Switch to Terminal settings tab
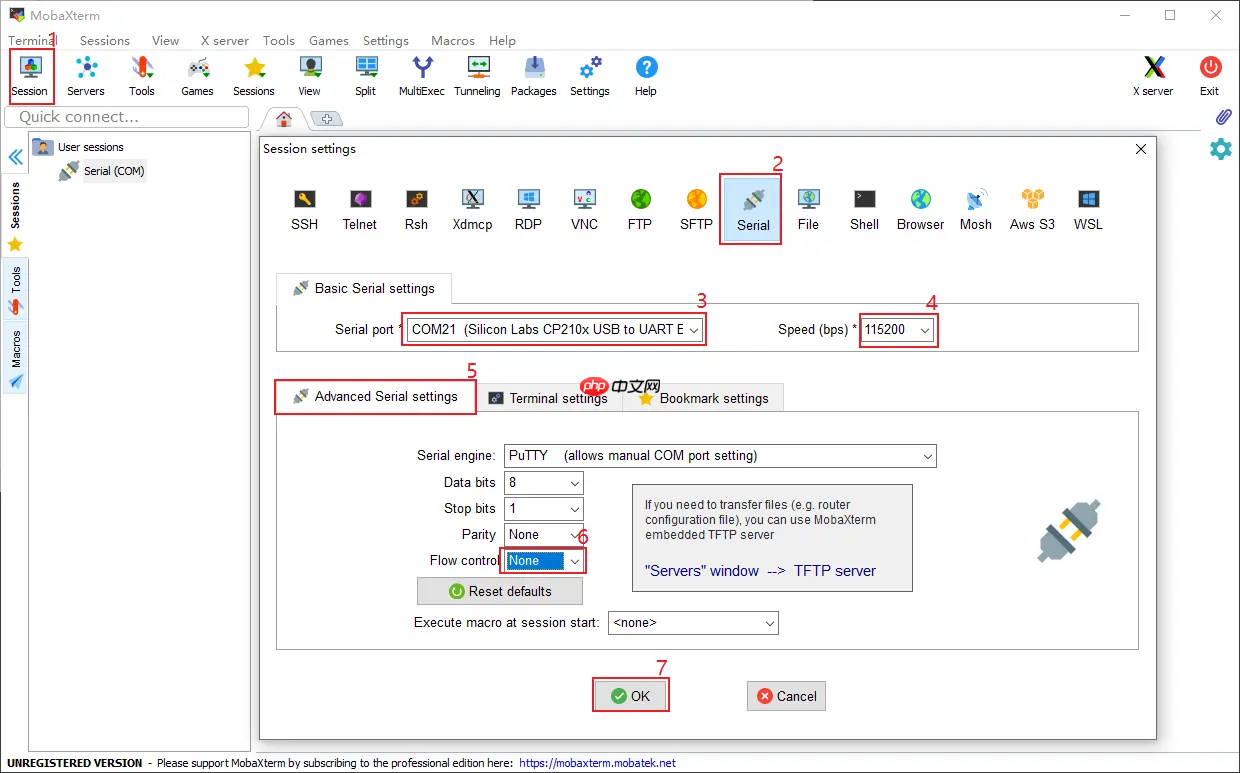Image resolution: width=1240 pixels, height=773 pixels. (548, 398)
